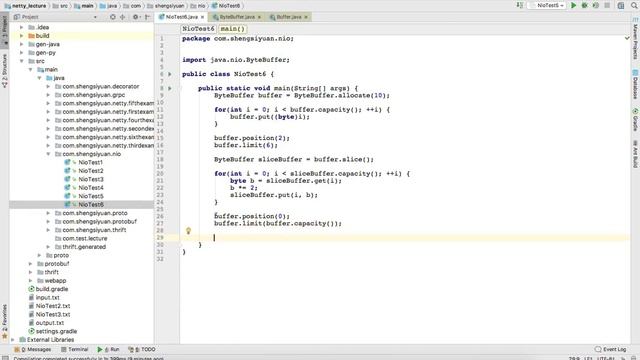Open the Run tool window tab

pos(108,349)
